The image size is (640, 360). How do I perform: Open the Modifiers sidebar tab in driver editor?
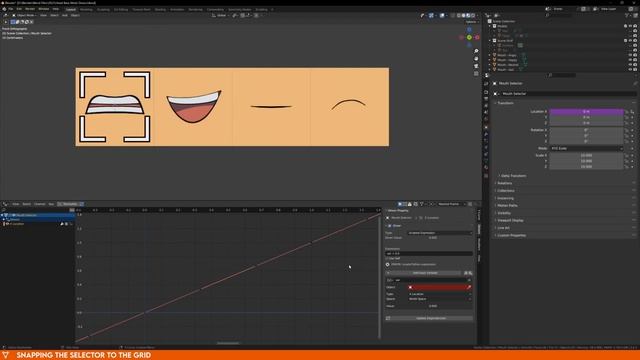tap(479, 244)
